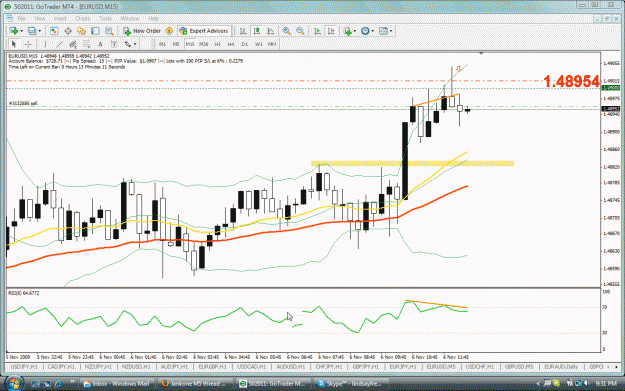Open the Data Window panel
Screen dimensions: 625x391
tap(68, 31)
